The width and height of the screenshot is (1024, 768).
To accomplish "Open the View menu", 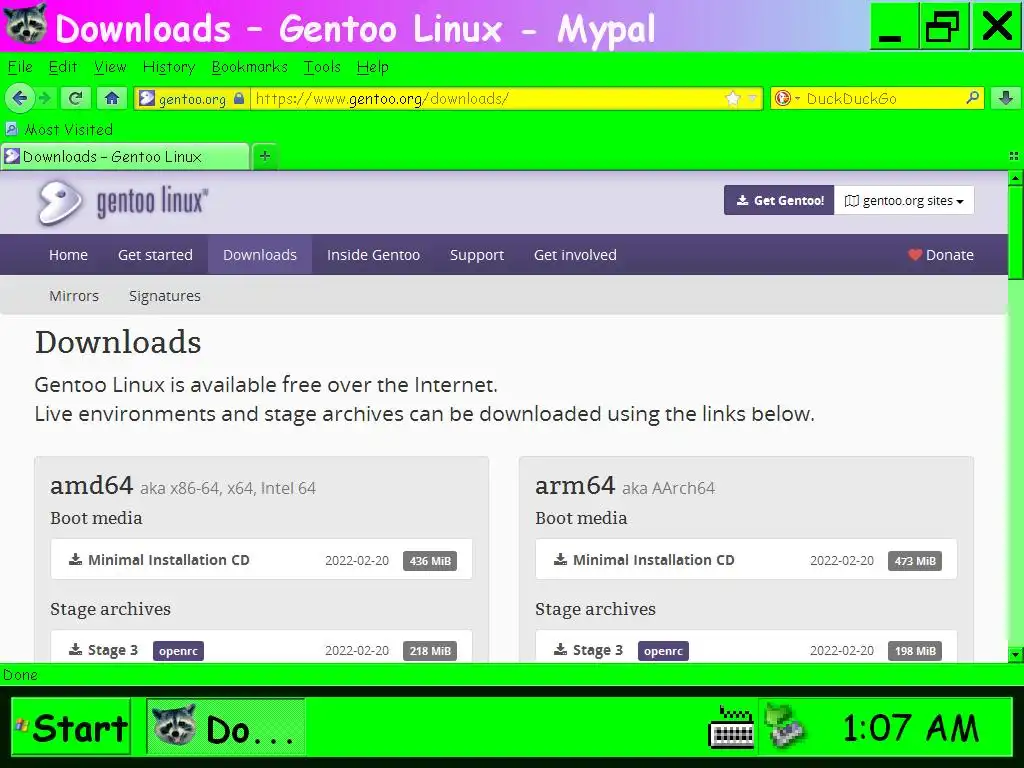I will 110,67.
